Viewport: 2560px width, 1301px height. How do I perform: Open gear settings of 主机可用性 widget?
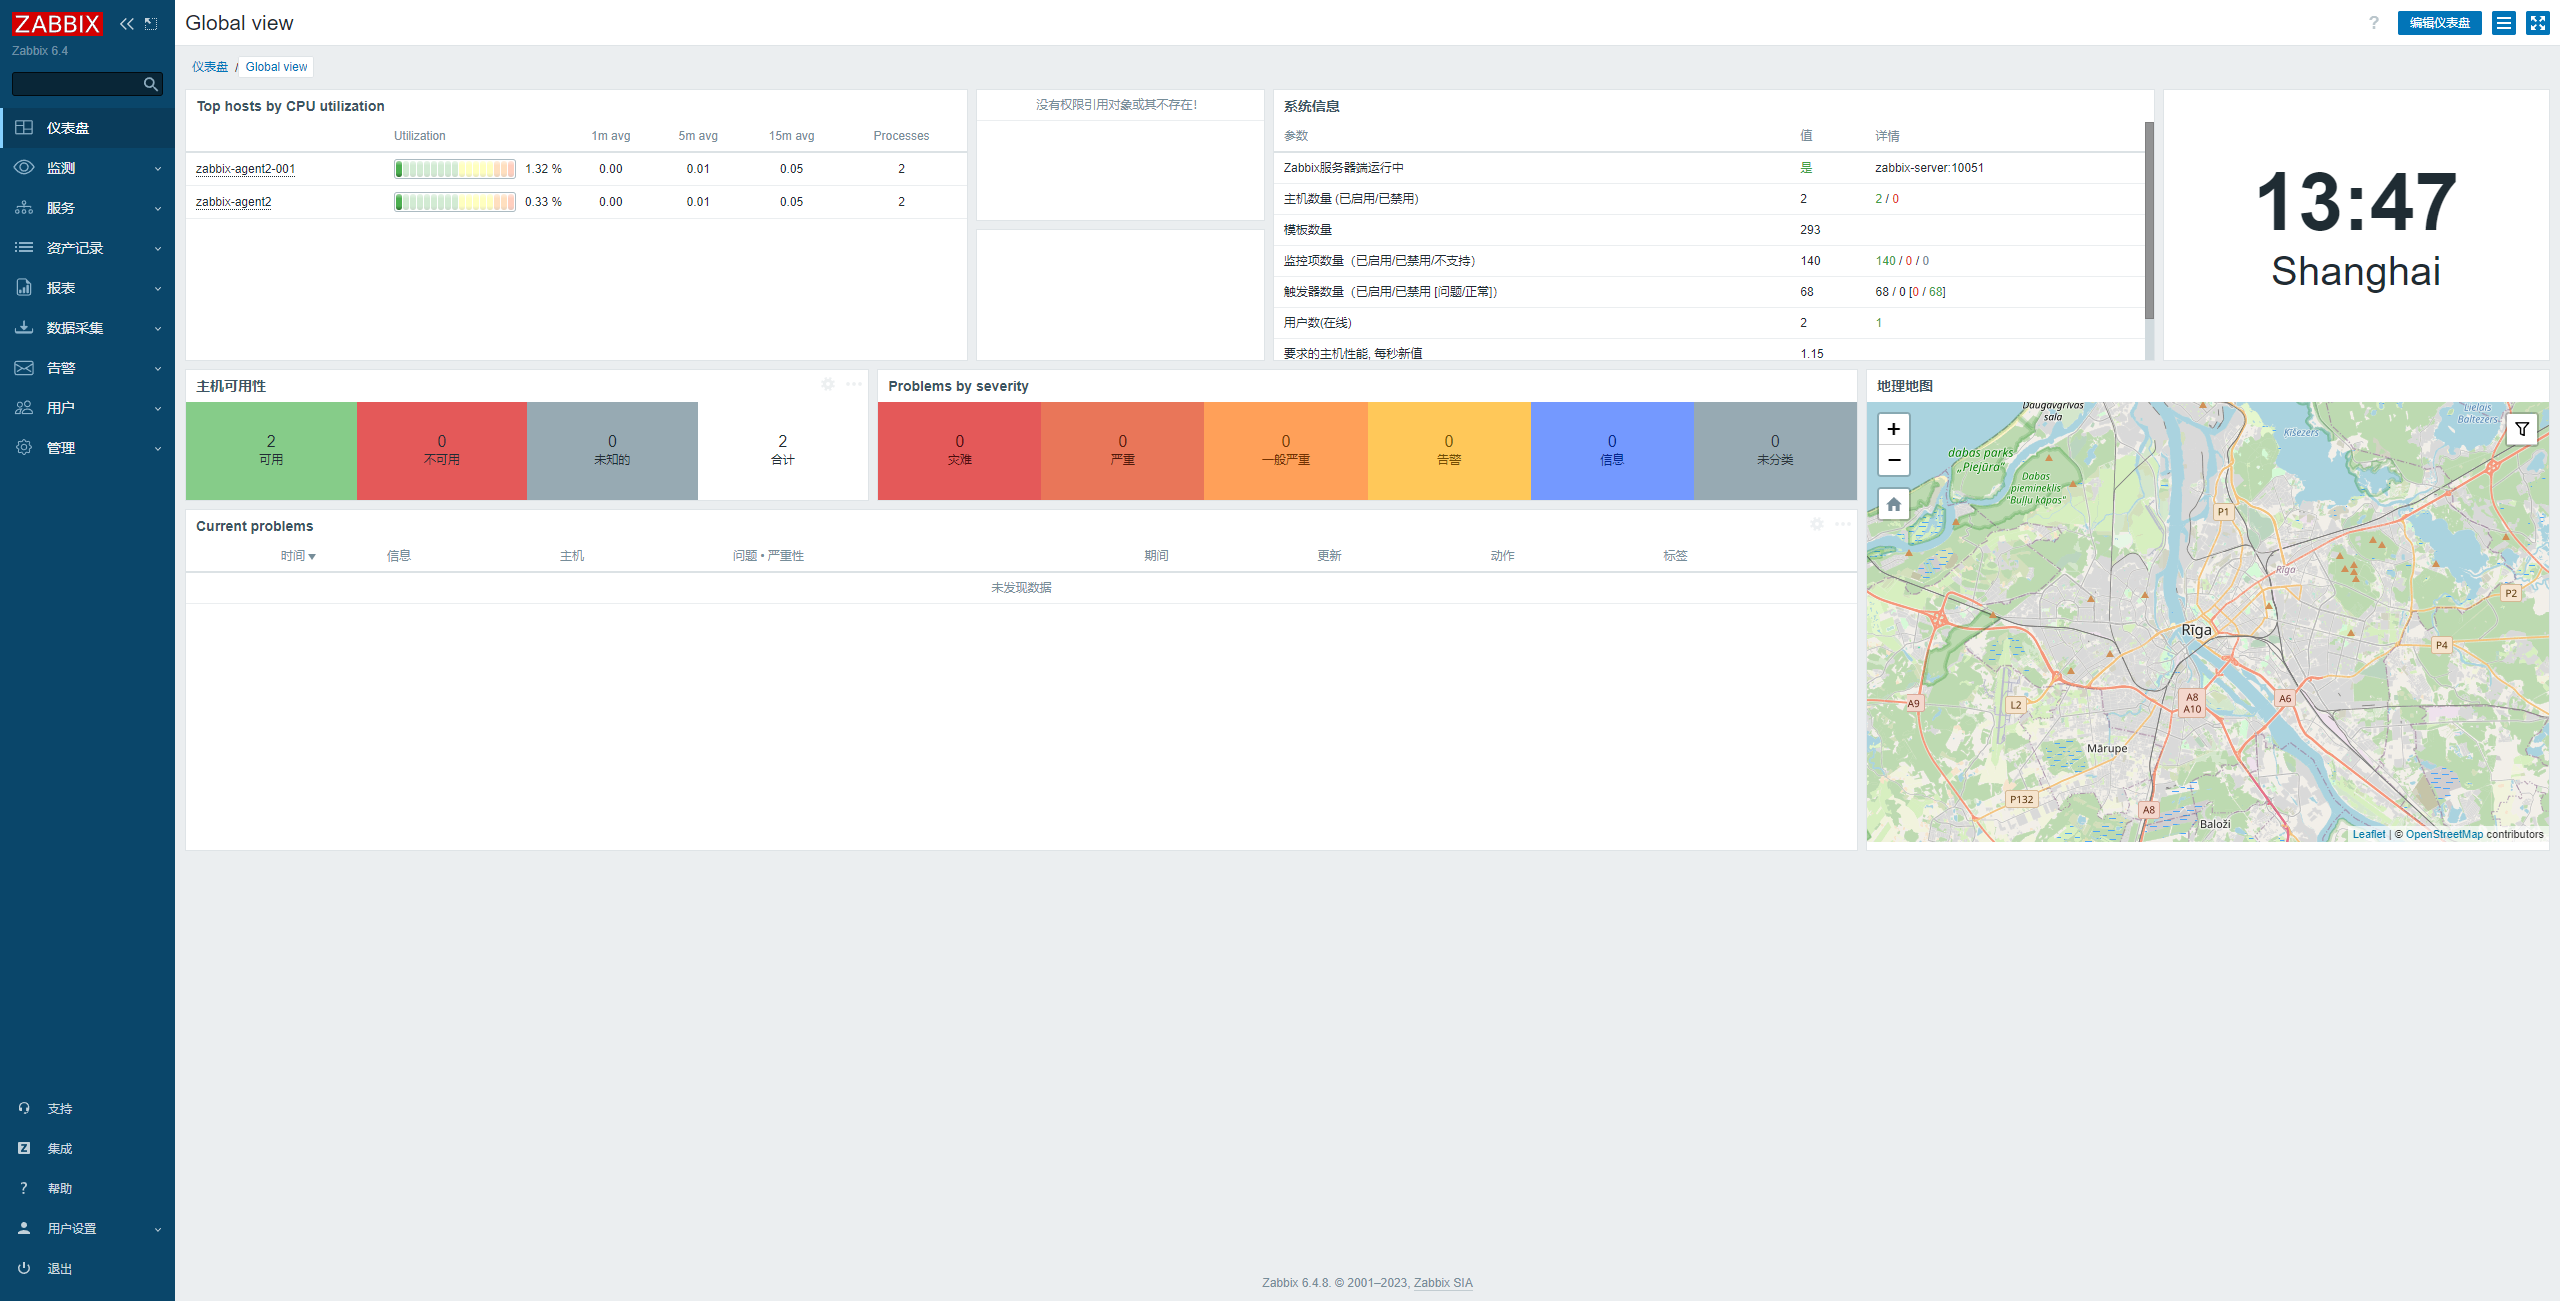pyautogui.click(x=827, y=385)
